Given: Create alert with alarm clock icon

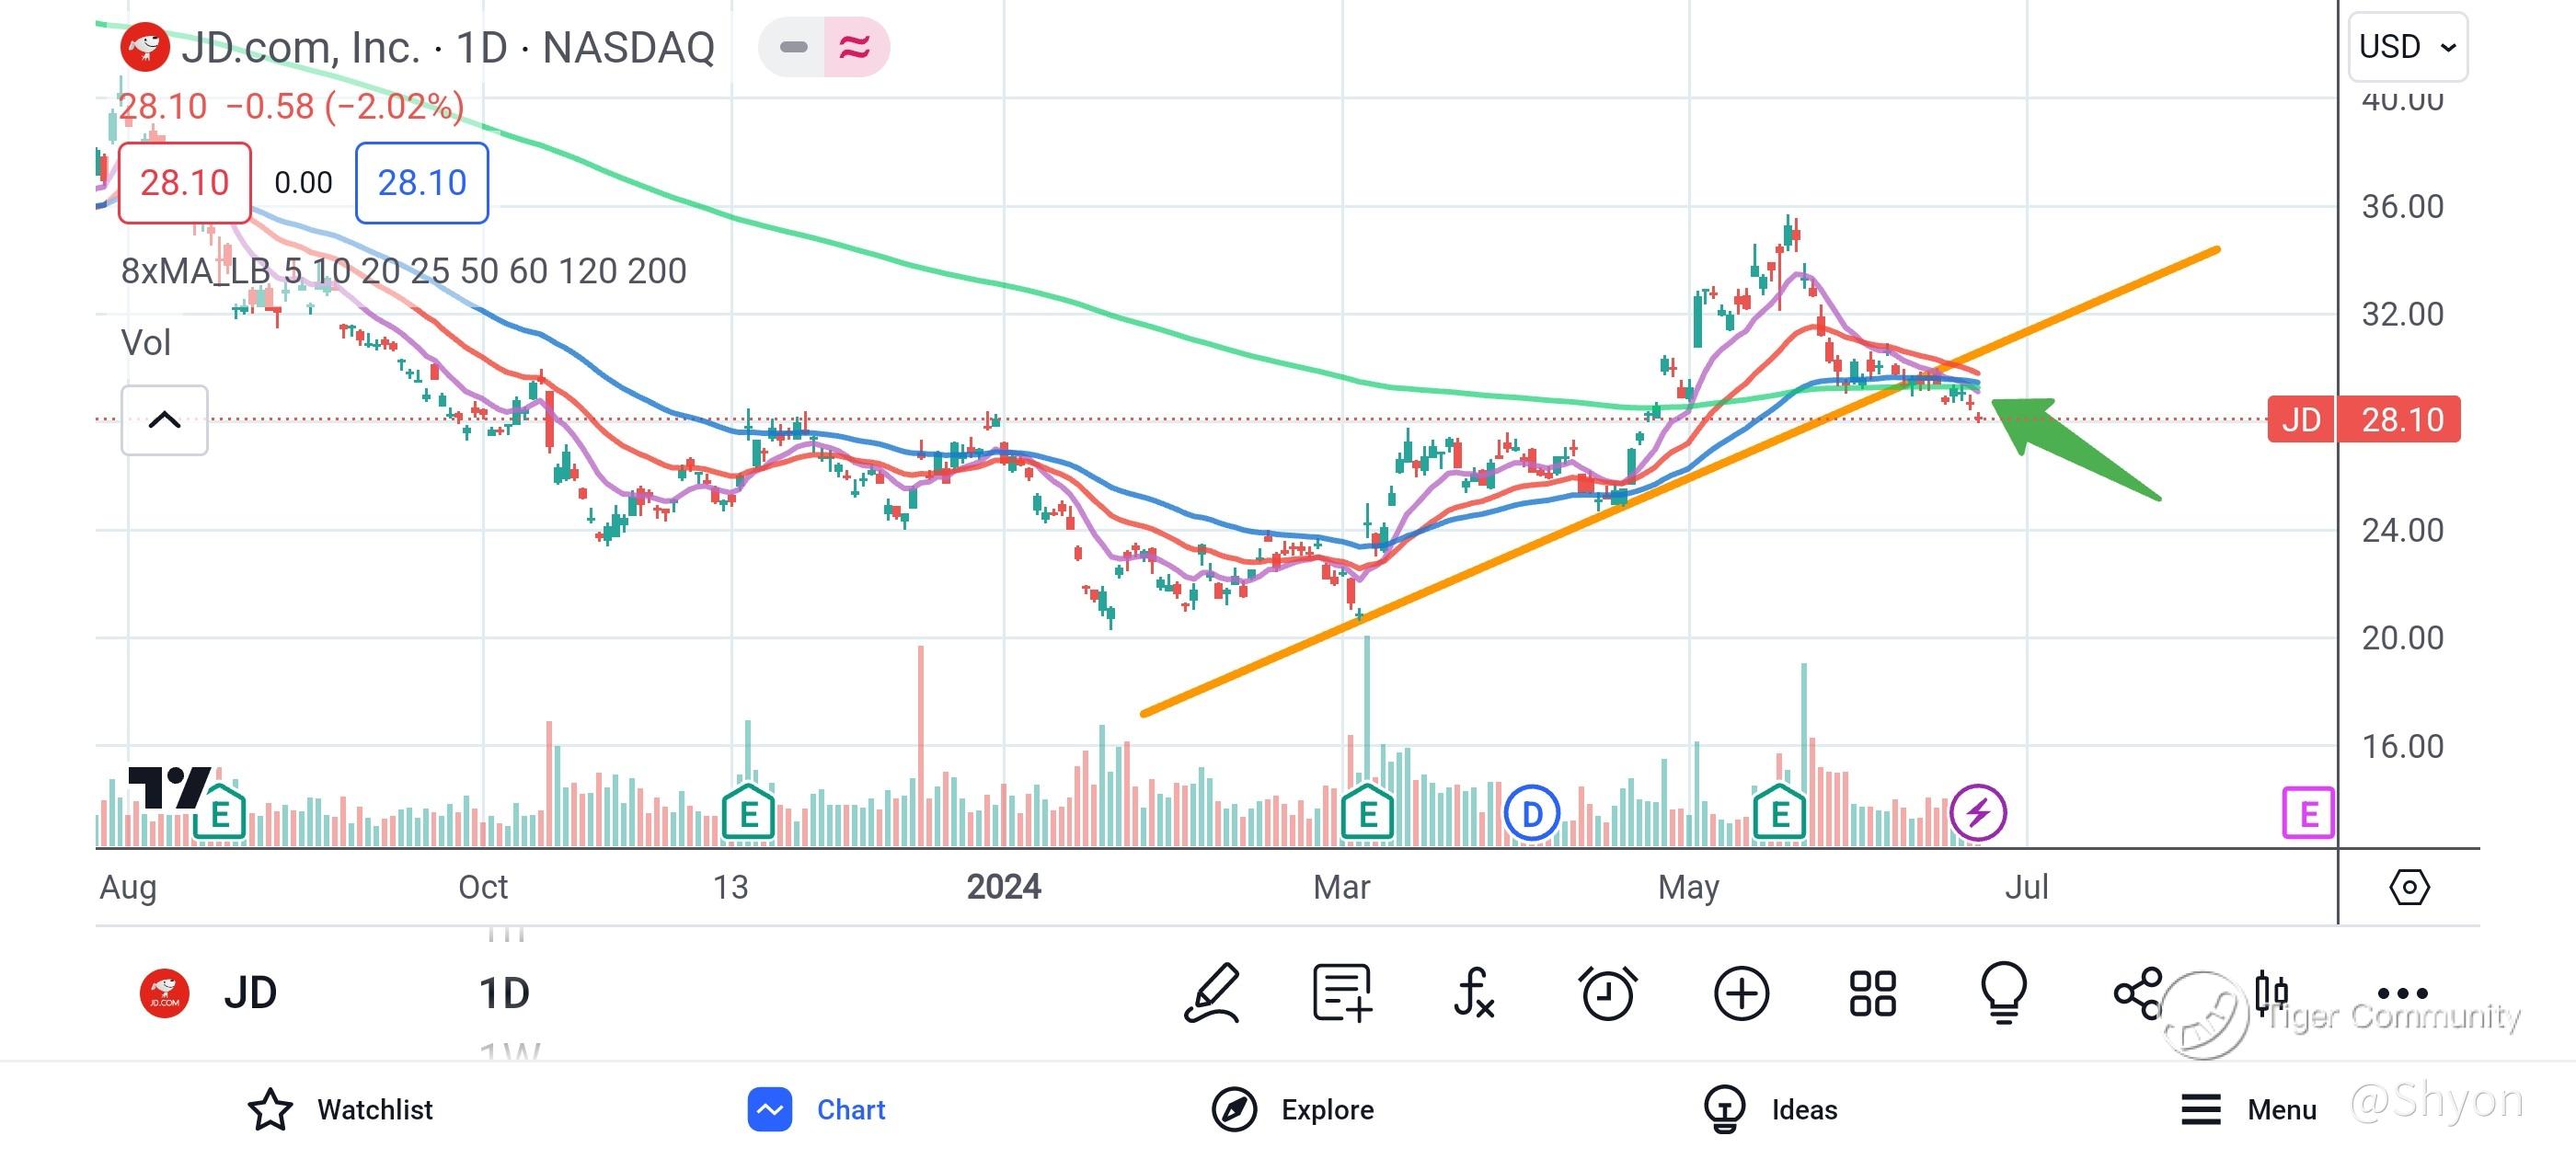Looking at the screenshot, I should pos(1608,993).
